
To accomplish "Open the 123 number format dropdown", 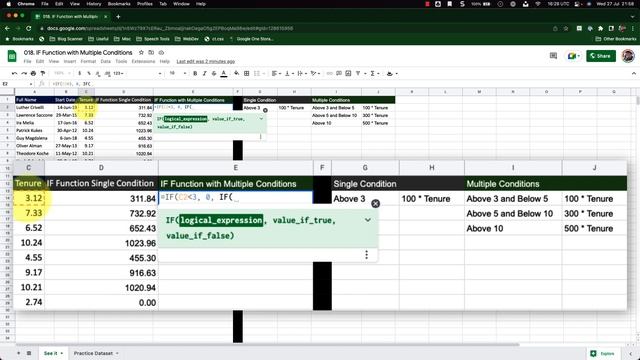I will click(x=119, y=73).
